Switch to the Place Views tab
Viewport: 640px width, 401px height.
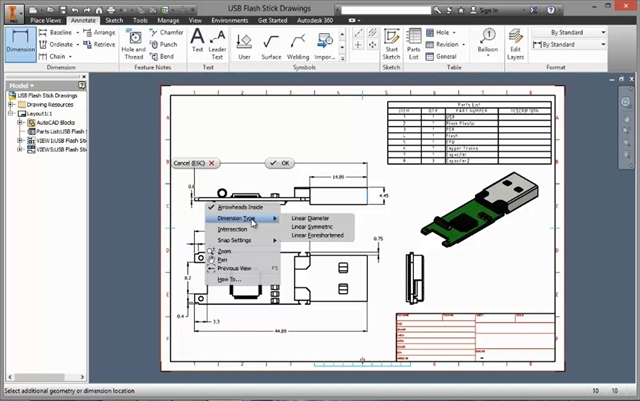[45, 20]
